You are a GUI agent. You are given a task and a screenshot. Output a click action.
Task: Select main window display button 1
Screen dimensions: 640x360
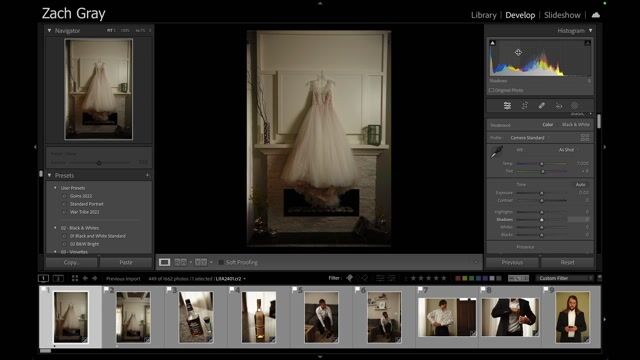43,278
